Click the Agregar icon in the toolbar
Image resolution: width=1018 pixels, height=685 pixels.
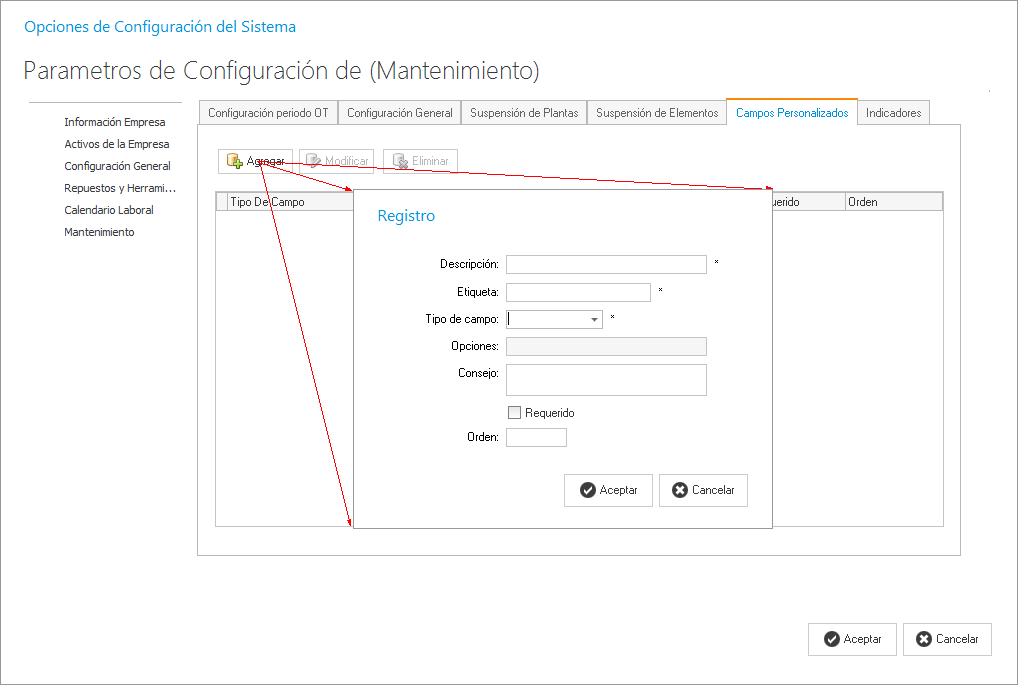(235, 161)
